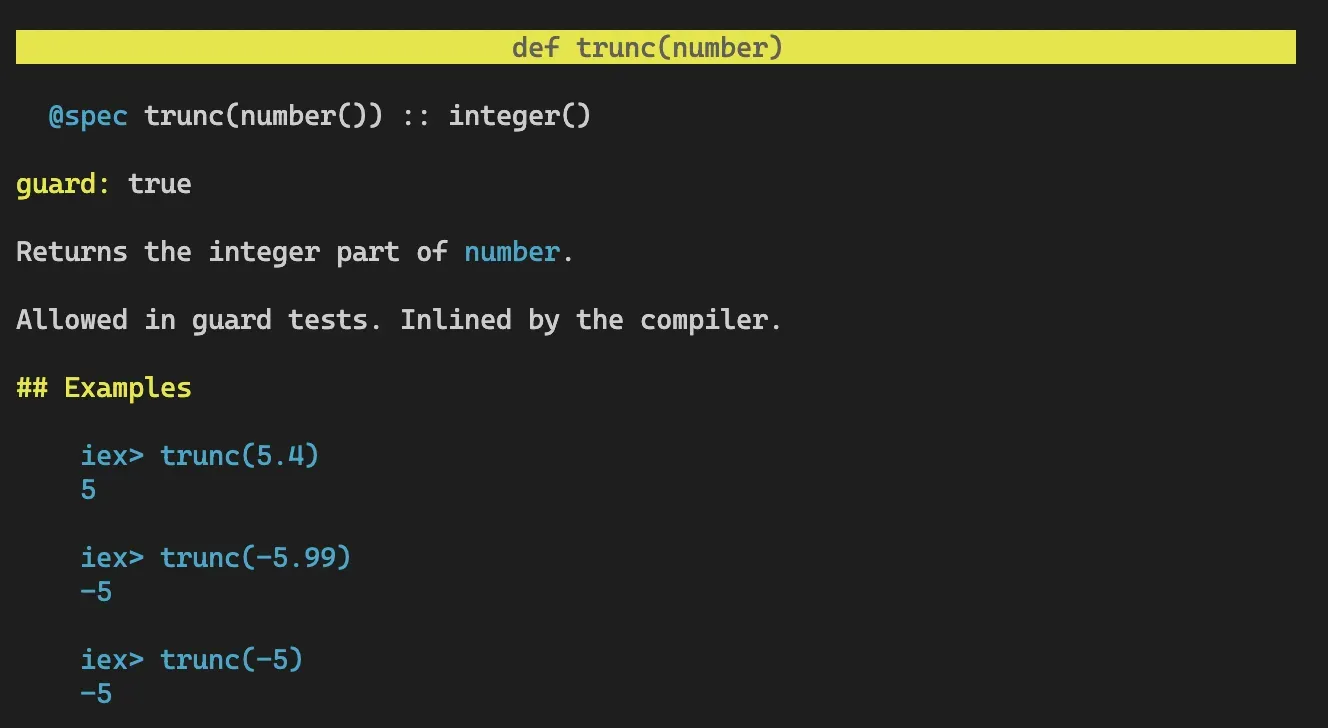Click the '::' operator in the spec

pos(416,116)
